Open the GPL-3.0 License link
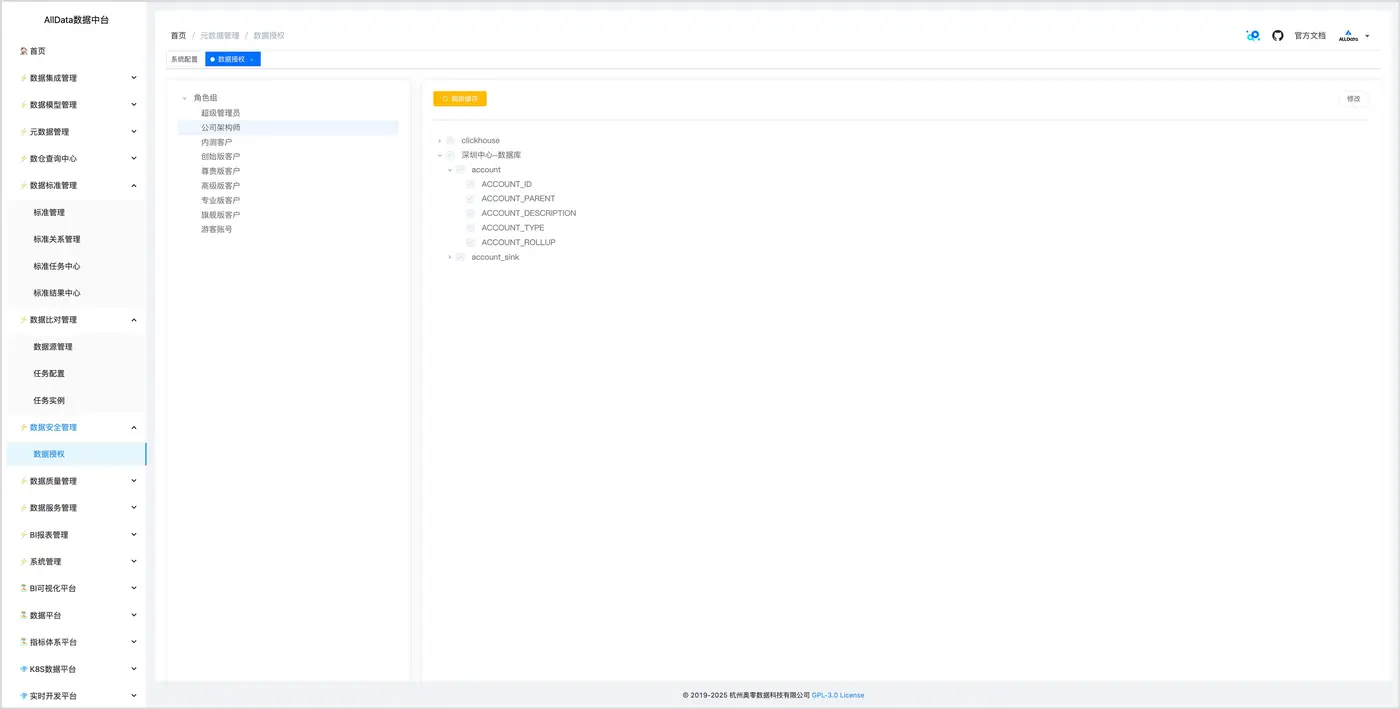Viewport: 1400px width, 709px height. (x=838, y=695)
